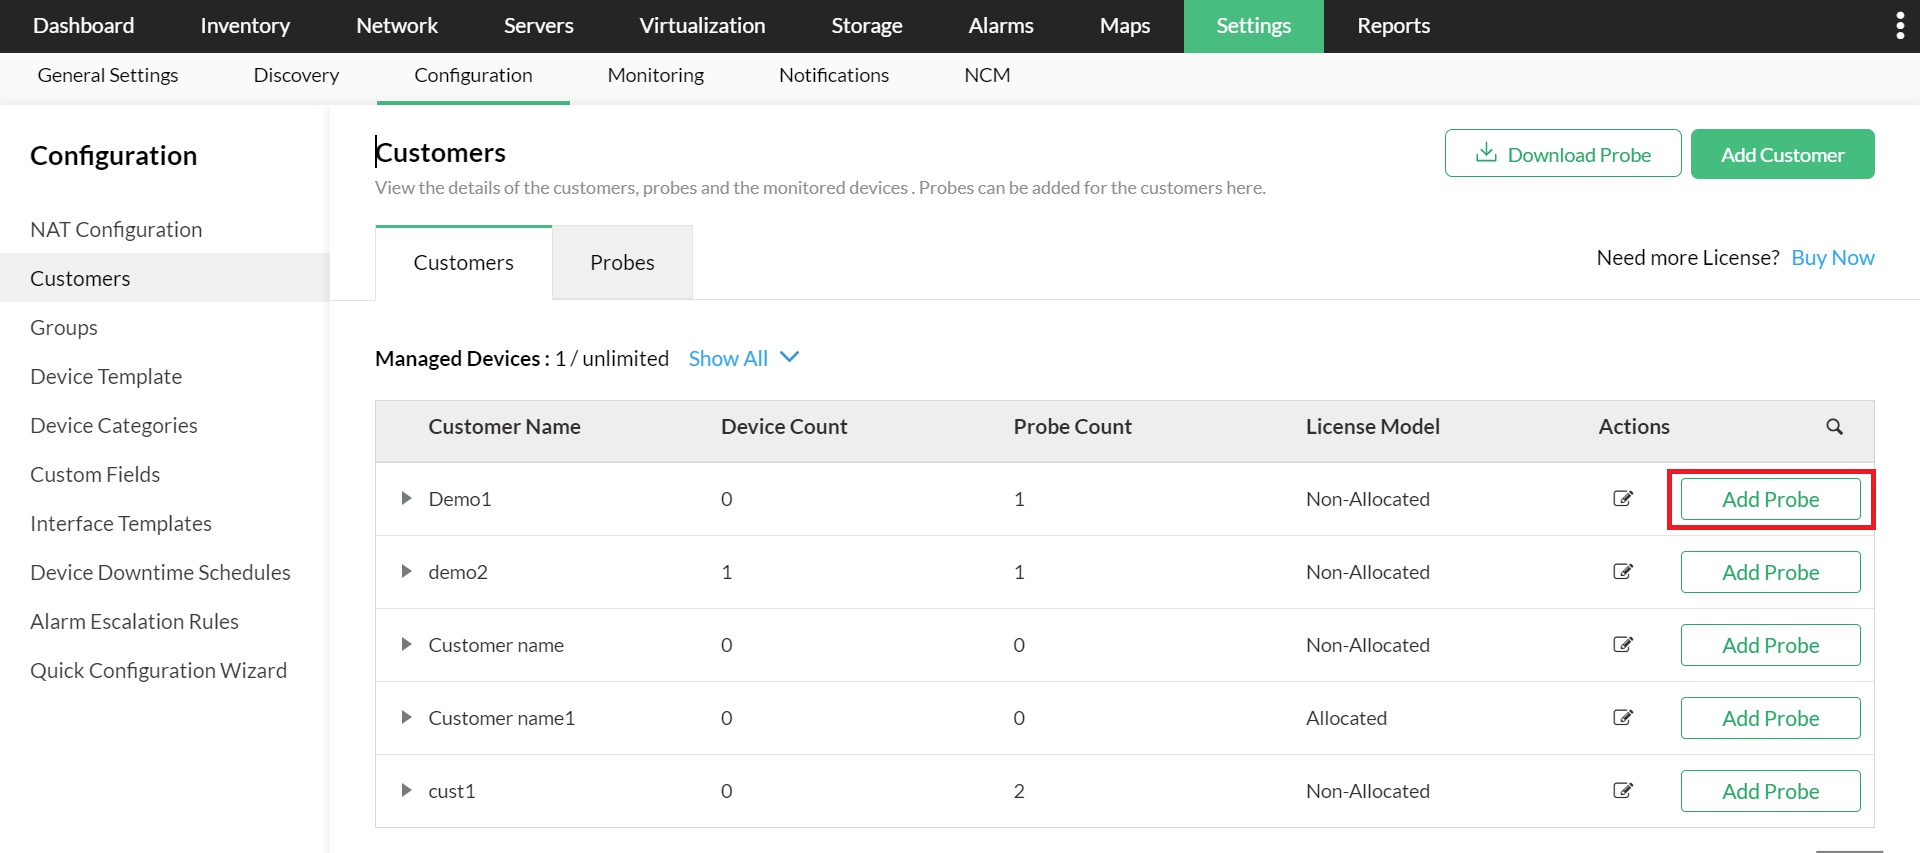Expand the Demo1 customer row
Screen dimensions: 1920x853
tap(406, 498)
